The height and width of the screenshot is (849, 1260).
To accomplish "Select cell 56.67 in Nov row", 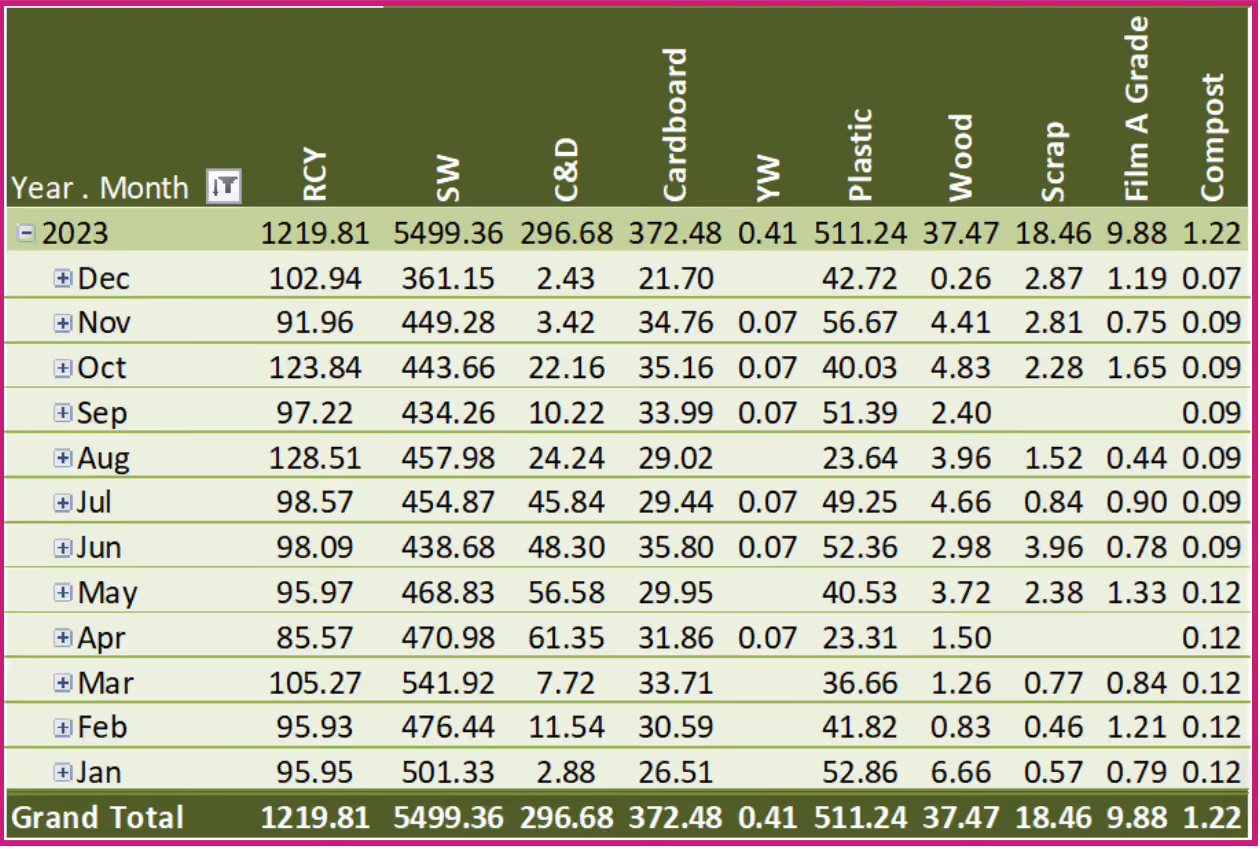I will (860, 323).
